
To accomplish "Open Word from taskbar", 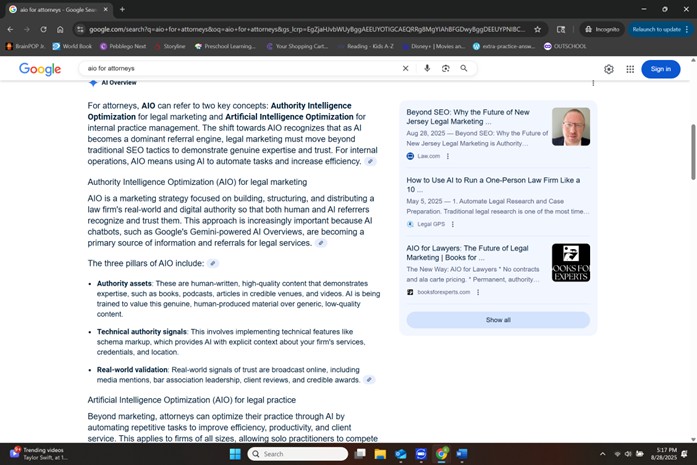I will coord(462,454).
